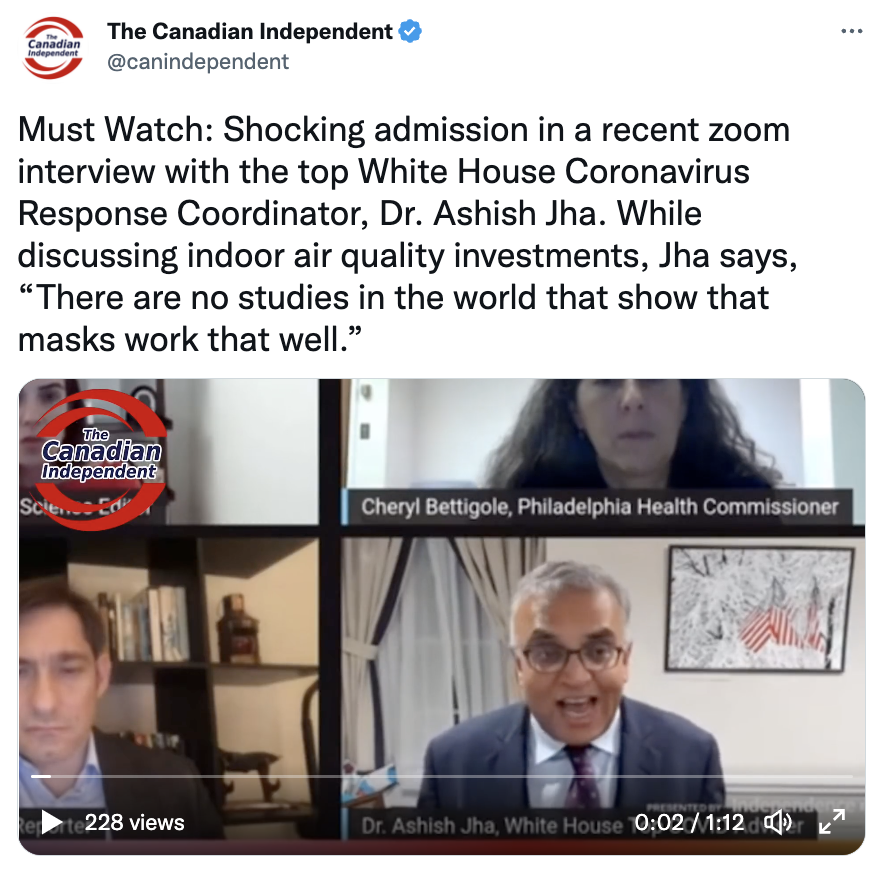Mute the video volume speaker icon
This screenshot has width=882, height=872.
[777, 822]
